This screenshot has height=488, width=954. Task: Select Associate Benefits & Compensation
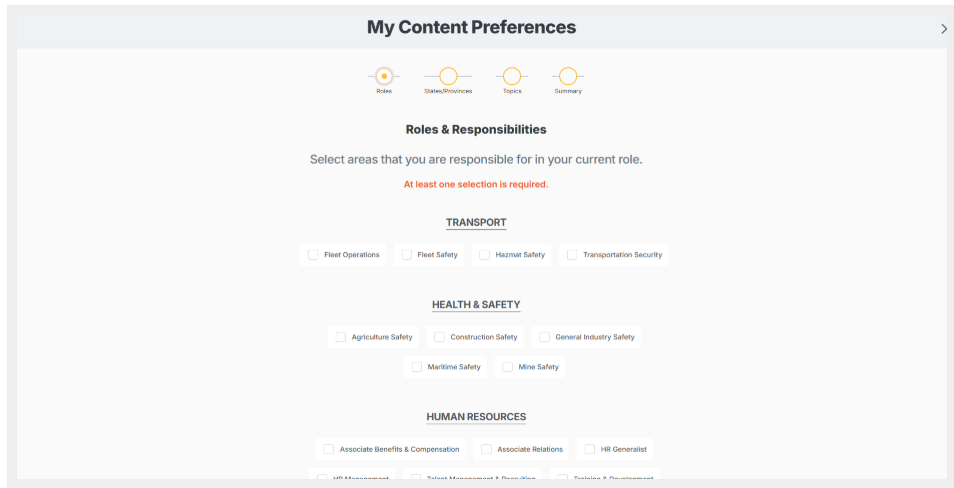[x=328, y=449]
